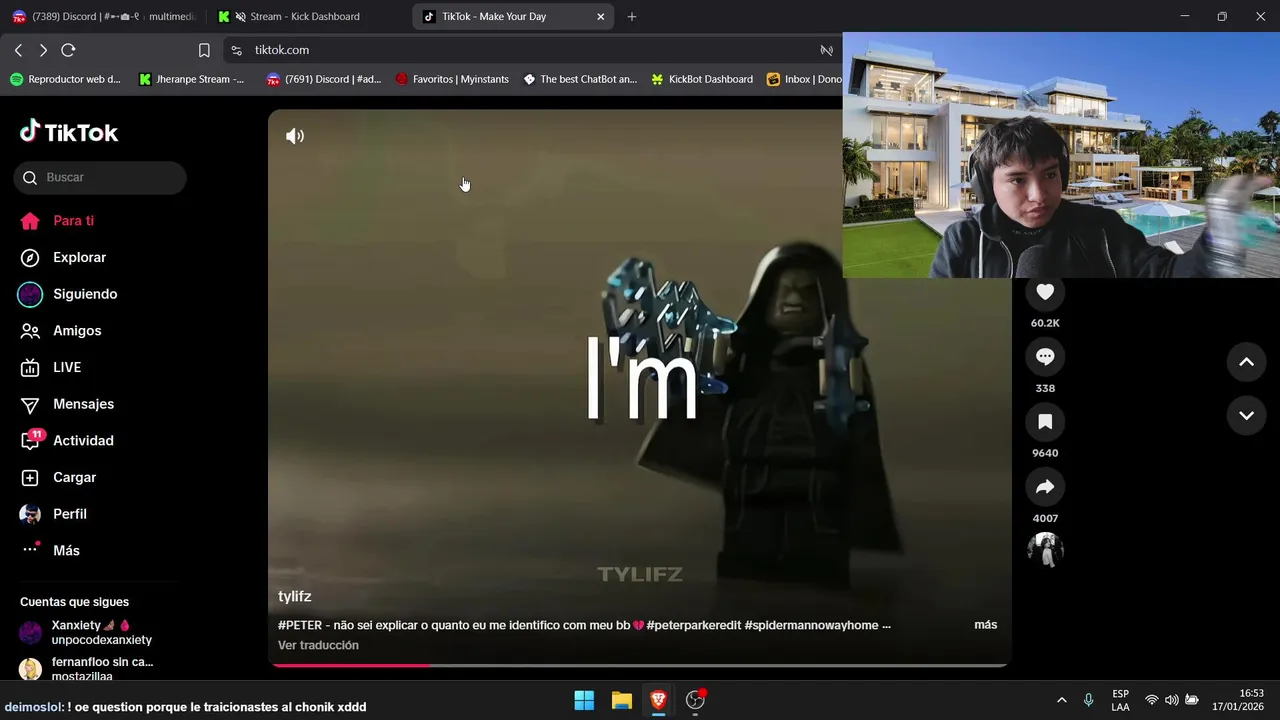Go back in the browser
Screen dimensions: 1280x720
18,50
